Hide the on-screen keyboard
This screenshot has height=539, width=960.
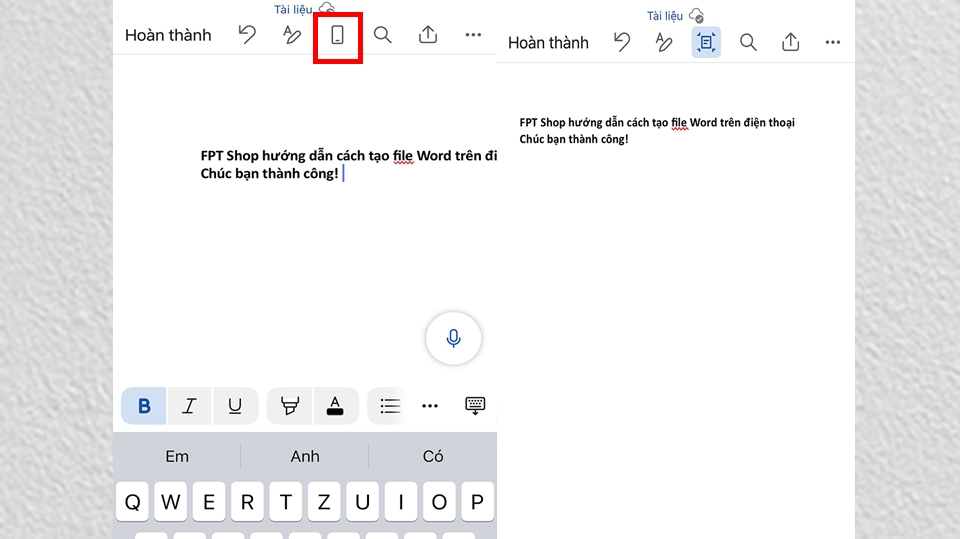coord(475,405)
